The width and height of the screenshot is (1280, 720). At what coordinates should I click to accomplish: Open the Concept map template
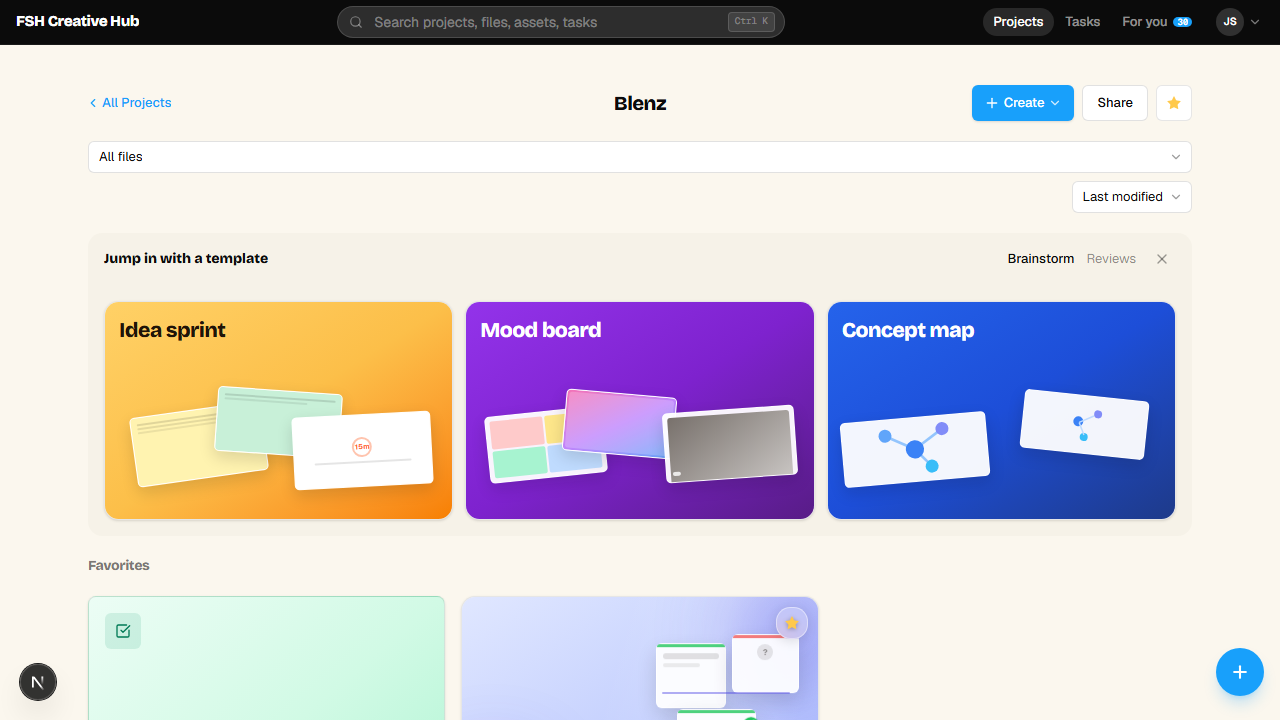tap(1002, 411)
